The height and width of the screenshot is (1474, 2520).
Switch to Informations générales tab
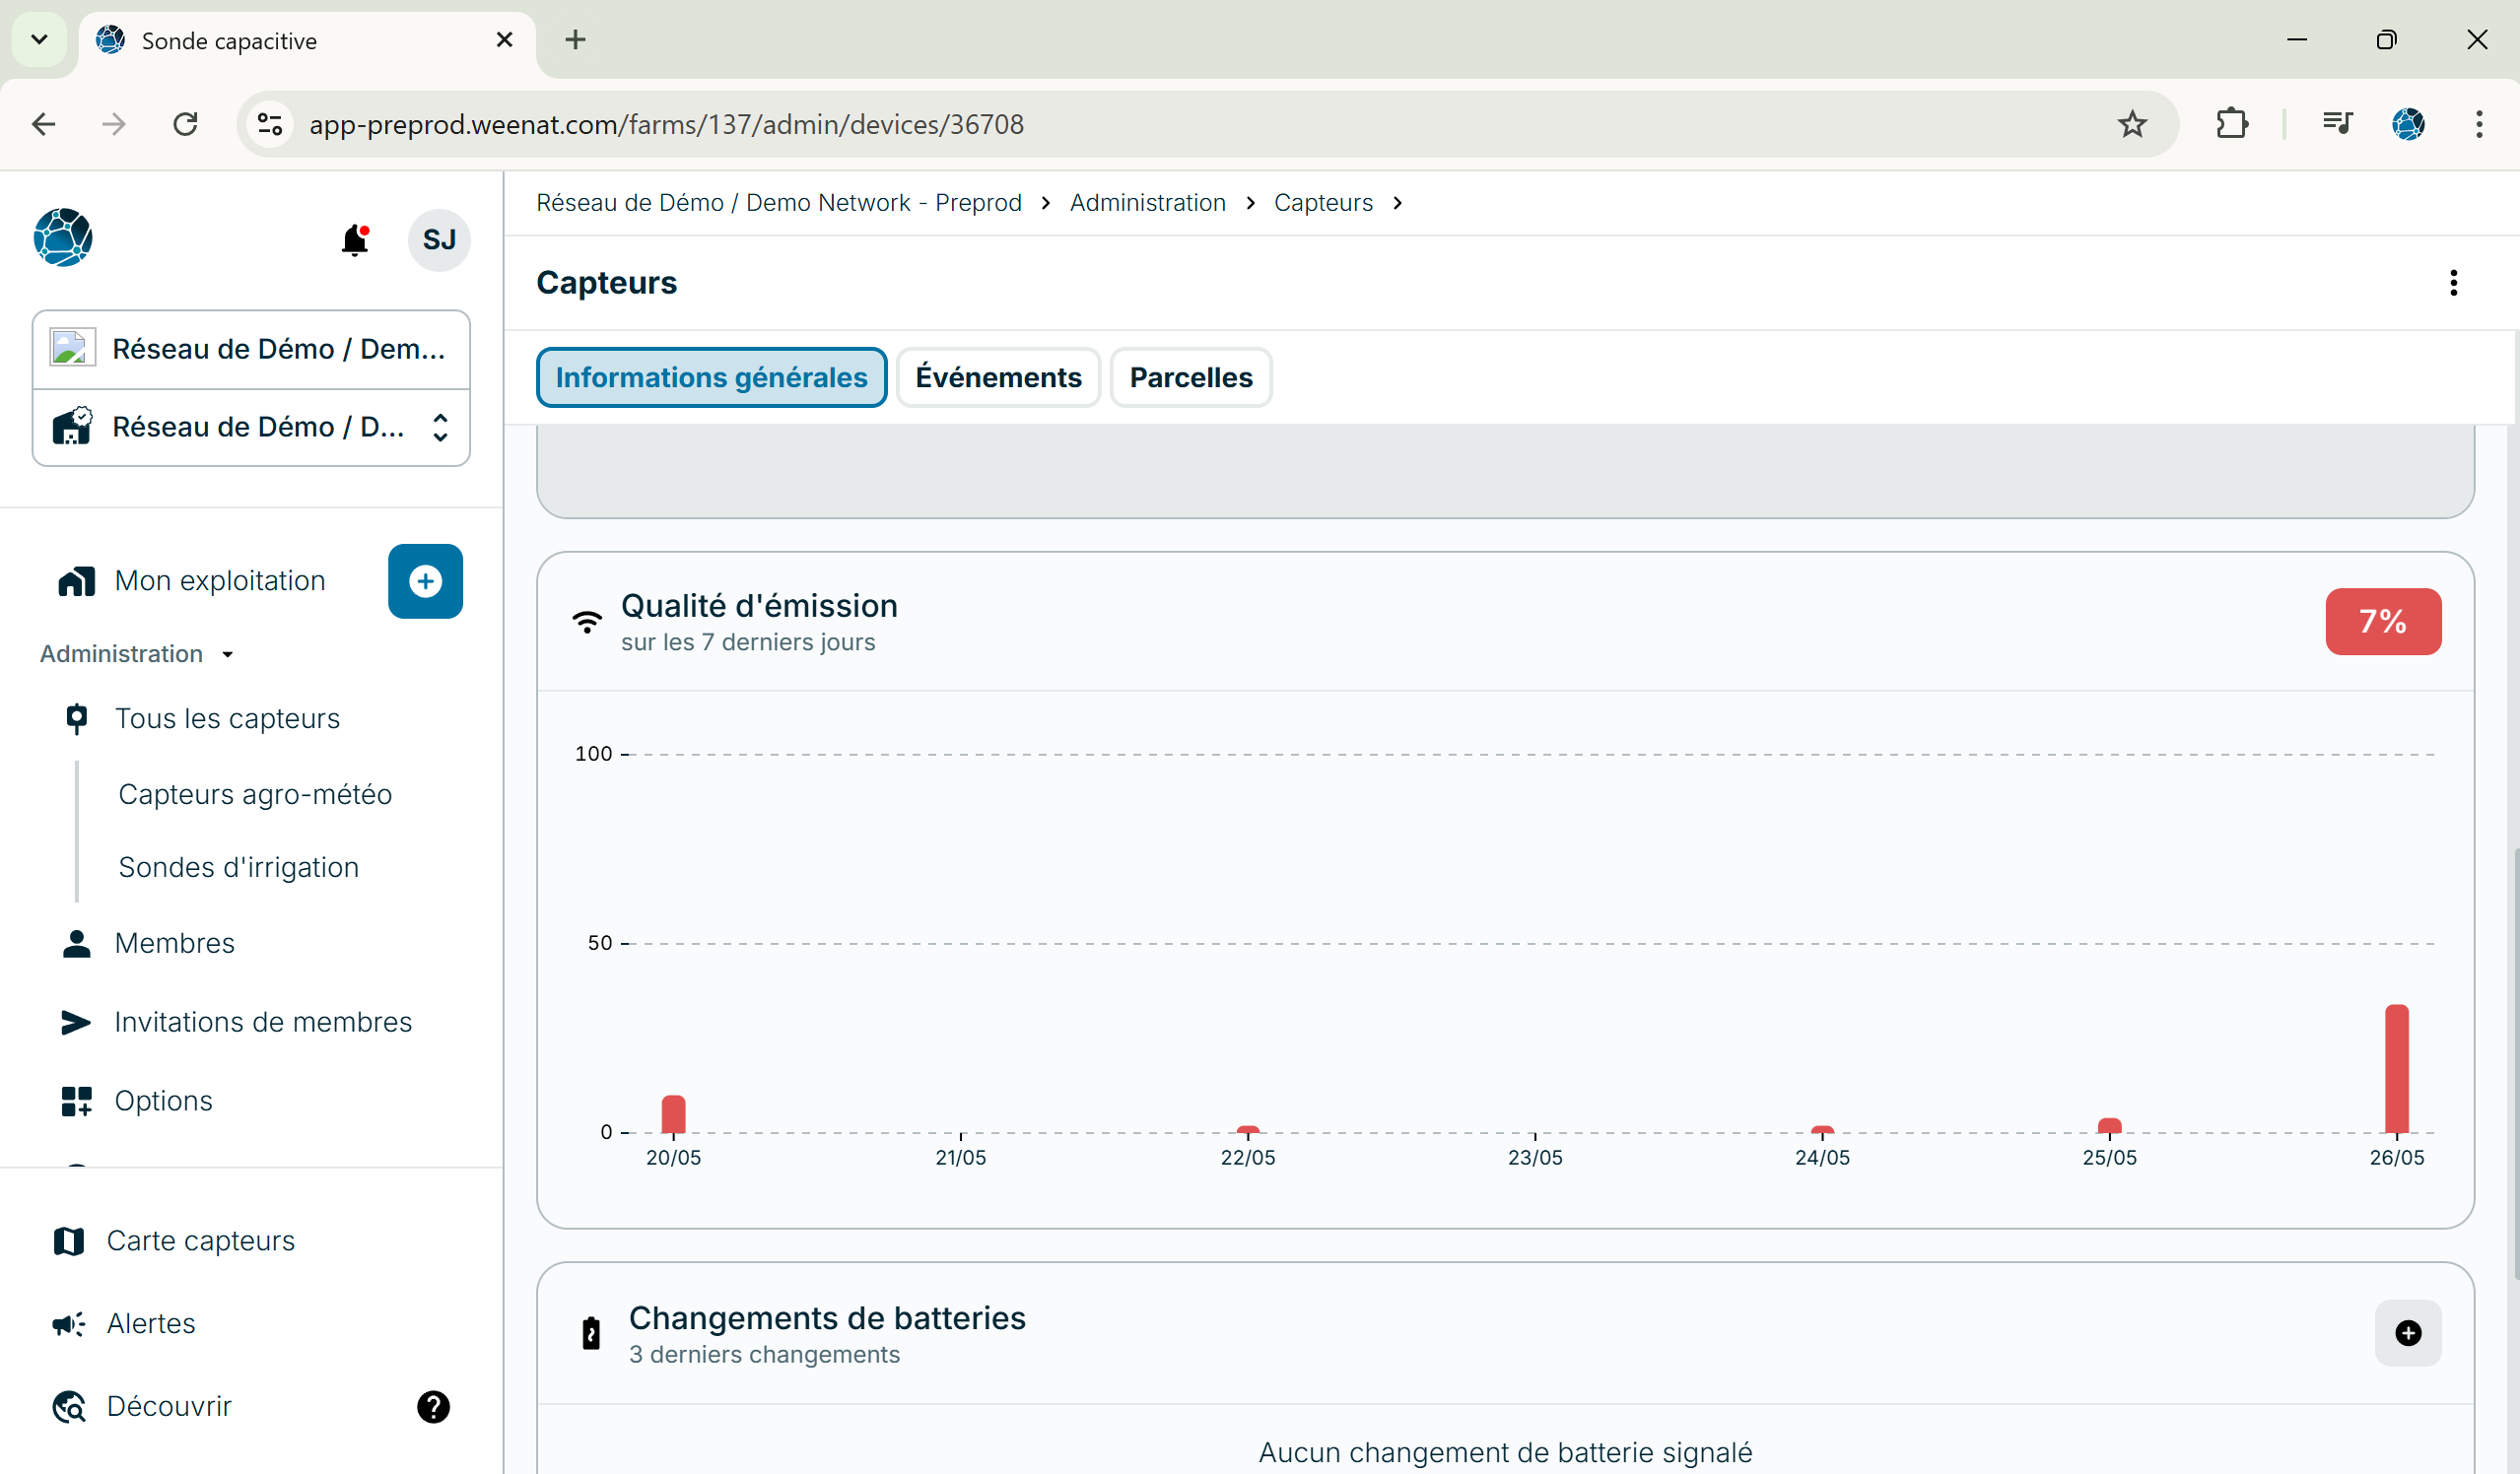coord(711,378)
